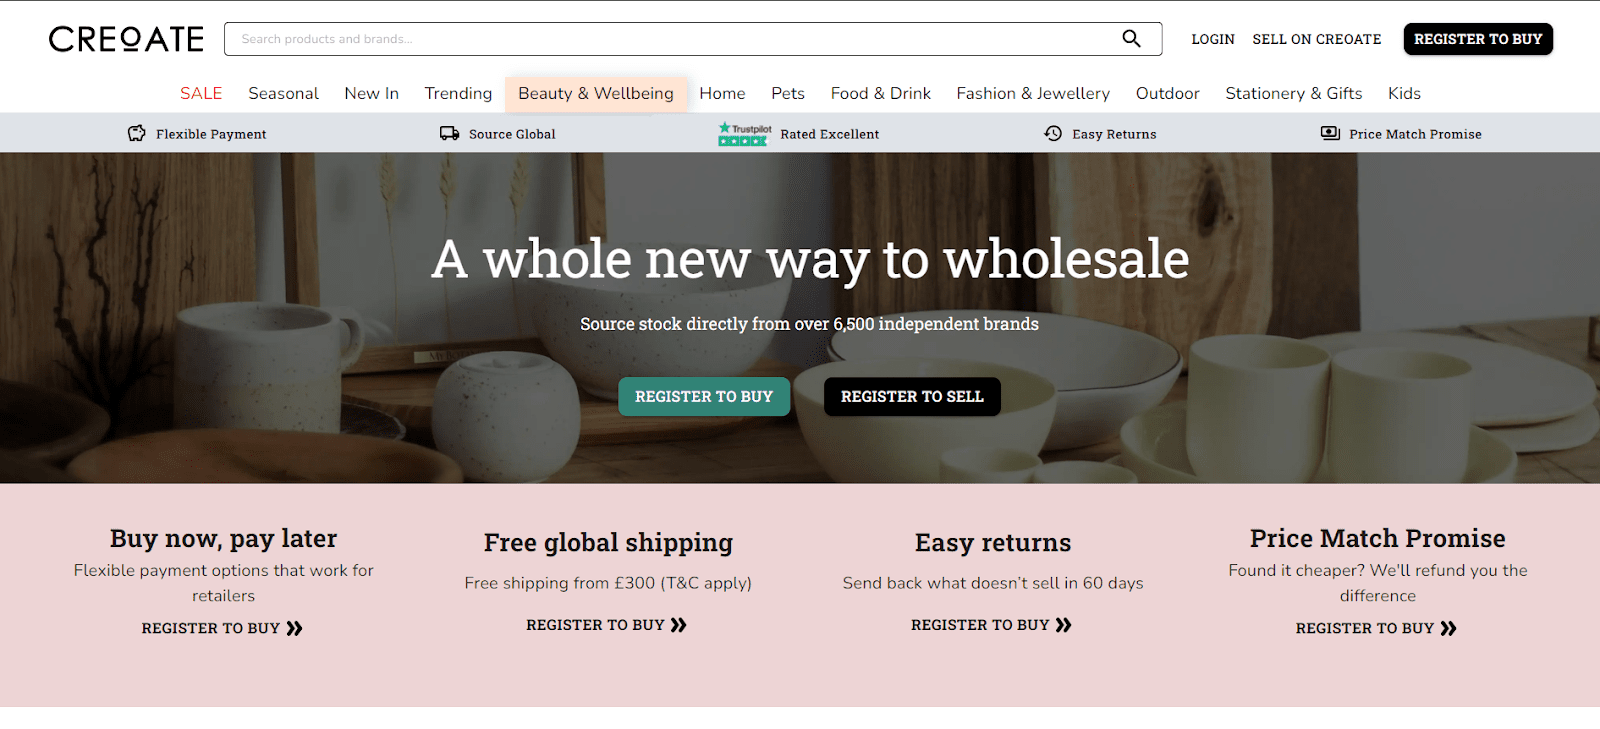Open the Food & Drink menu

tap(881, 94)
